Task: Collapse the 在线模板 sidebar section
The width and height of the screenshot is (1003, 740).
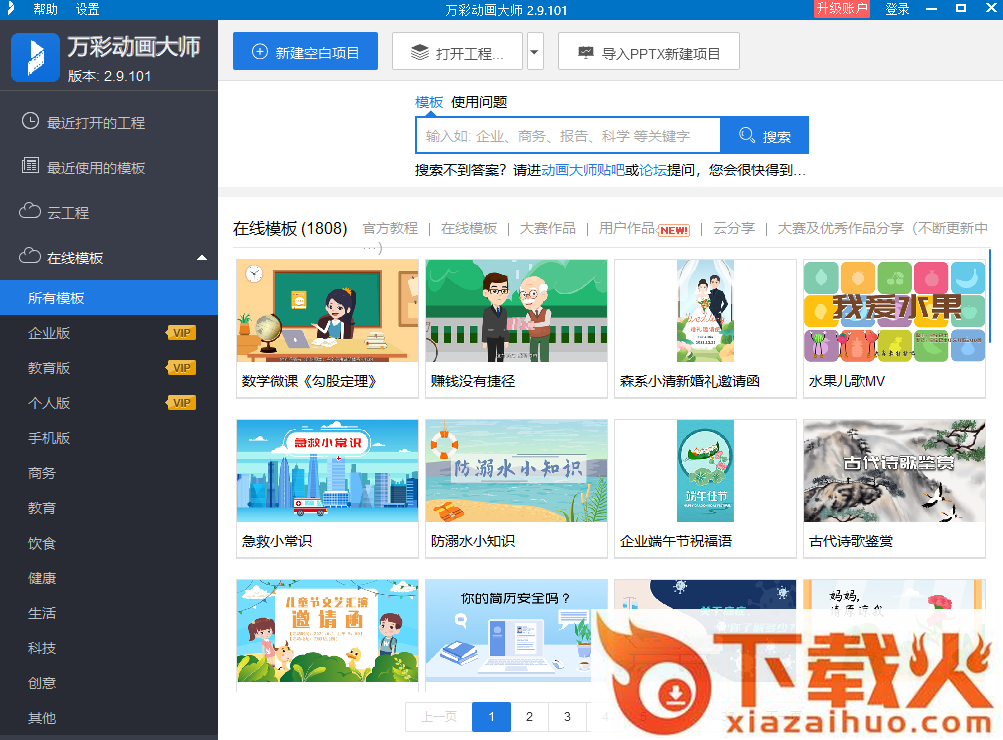Action: [202, 258]
